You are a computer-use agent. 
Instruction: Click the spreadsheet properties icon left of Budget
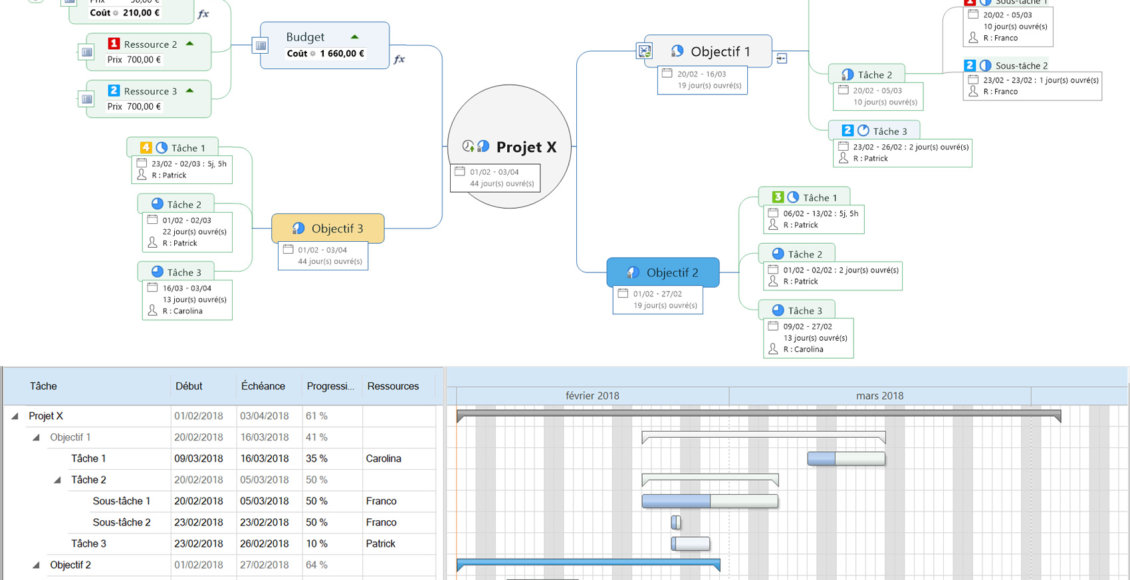[260, 45]
